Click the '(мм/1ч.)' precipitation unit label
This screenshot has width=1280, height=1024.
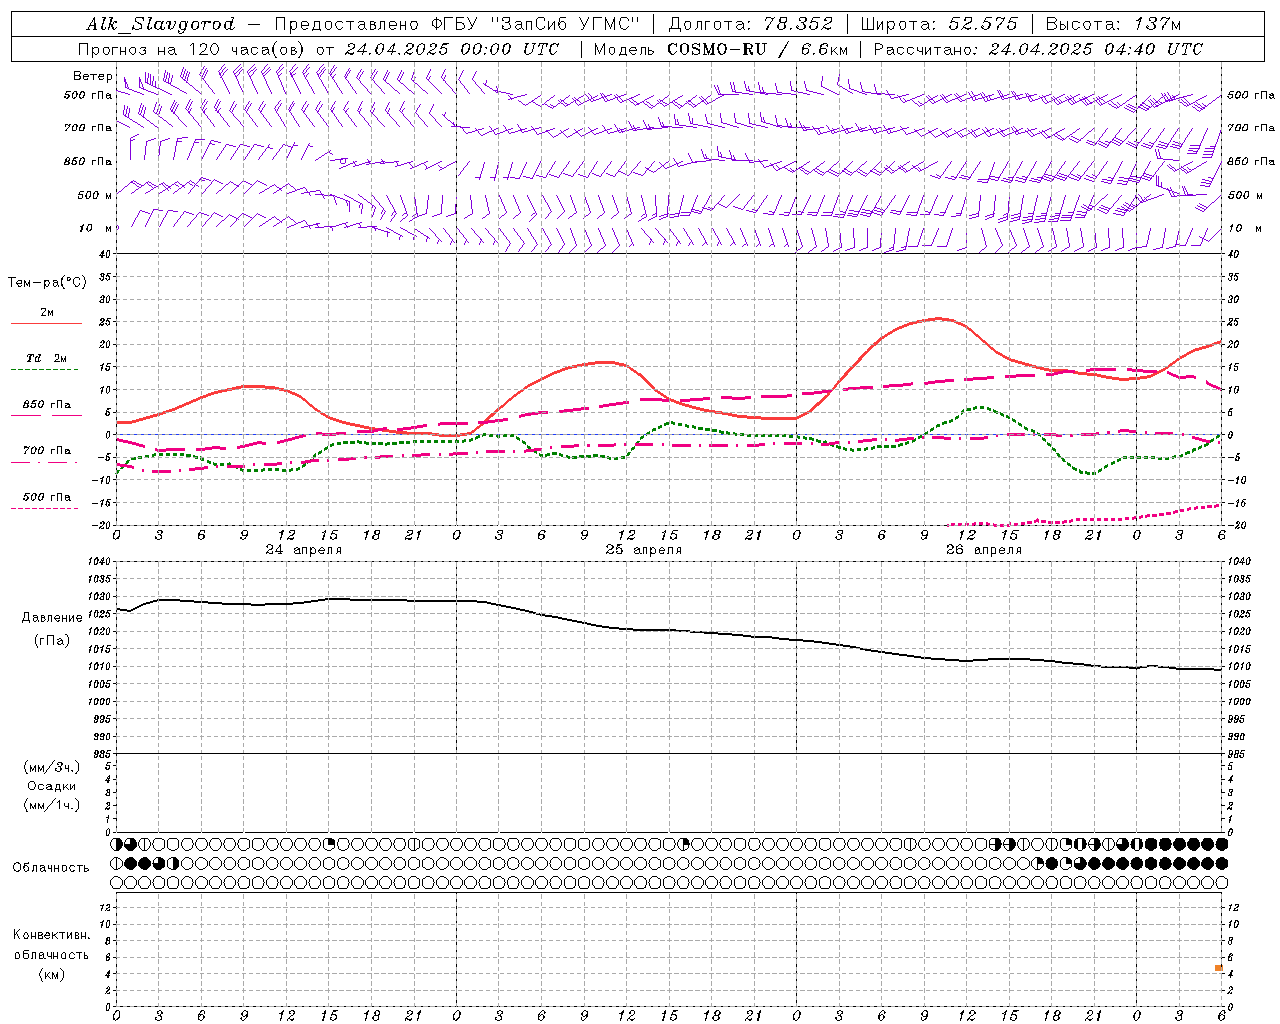point(52,805)
